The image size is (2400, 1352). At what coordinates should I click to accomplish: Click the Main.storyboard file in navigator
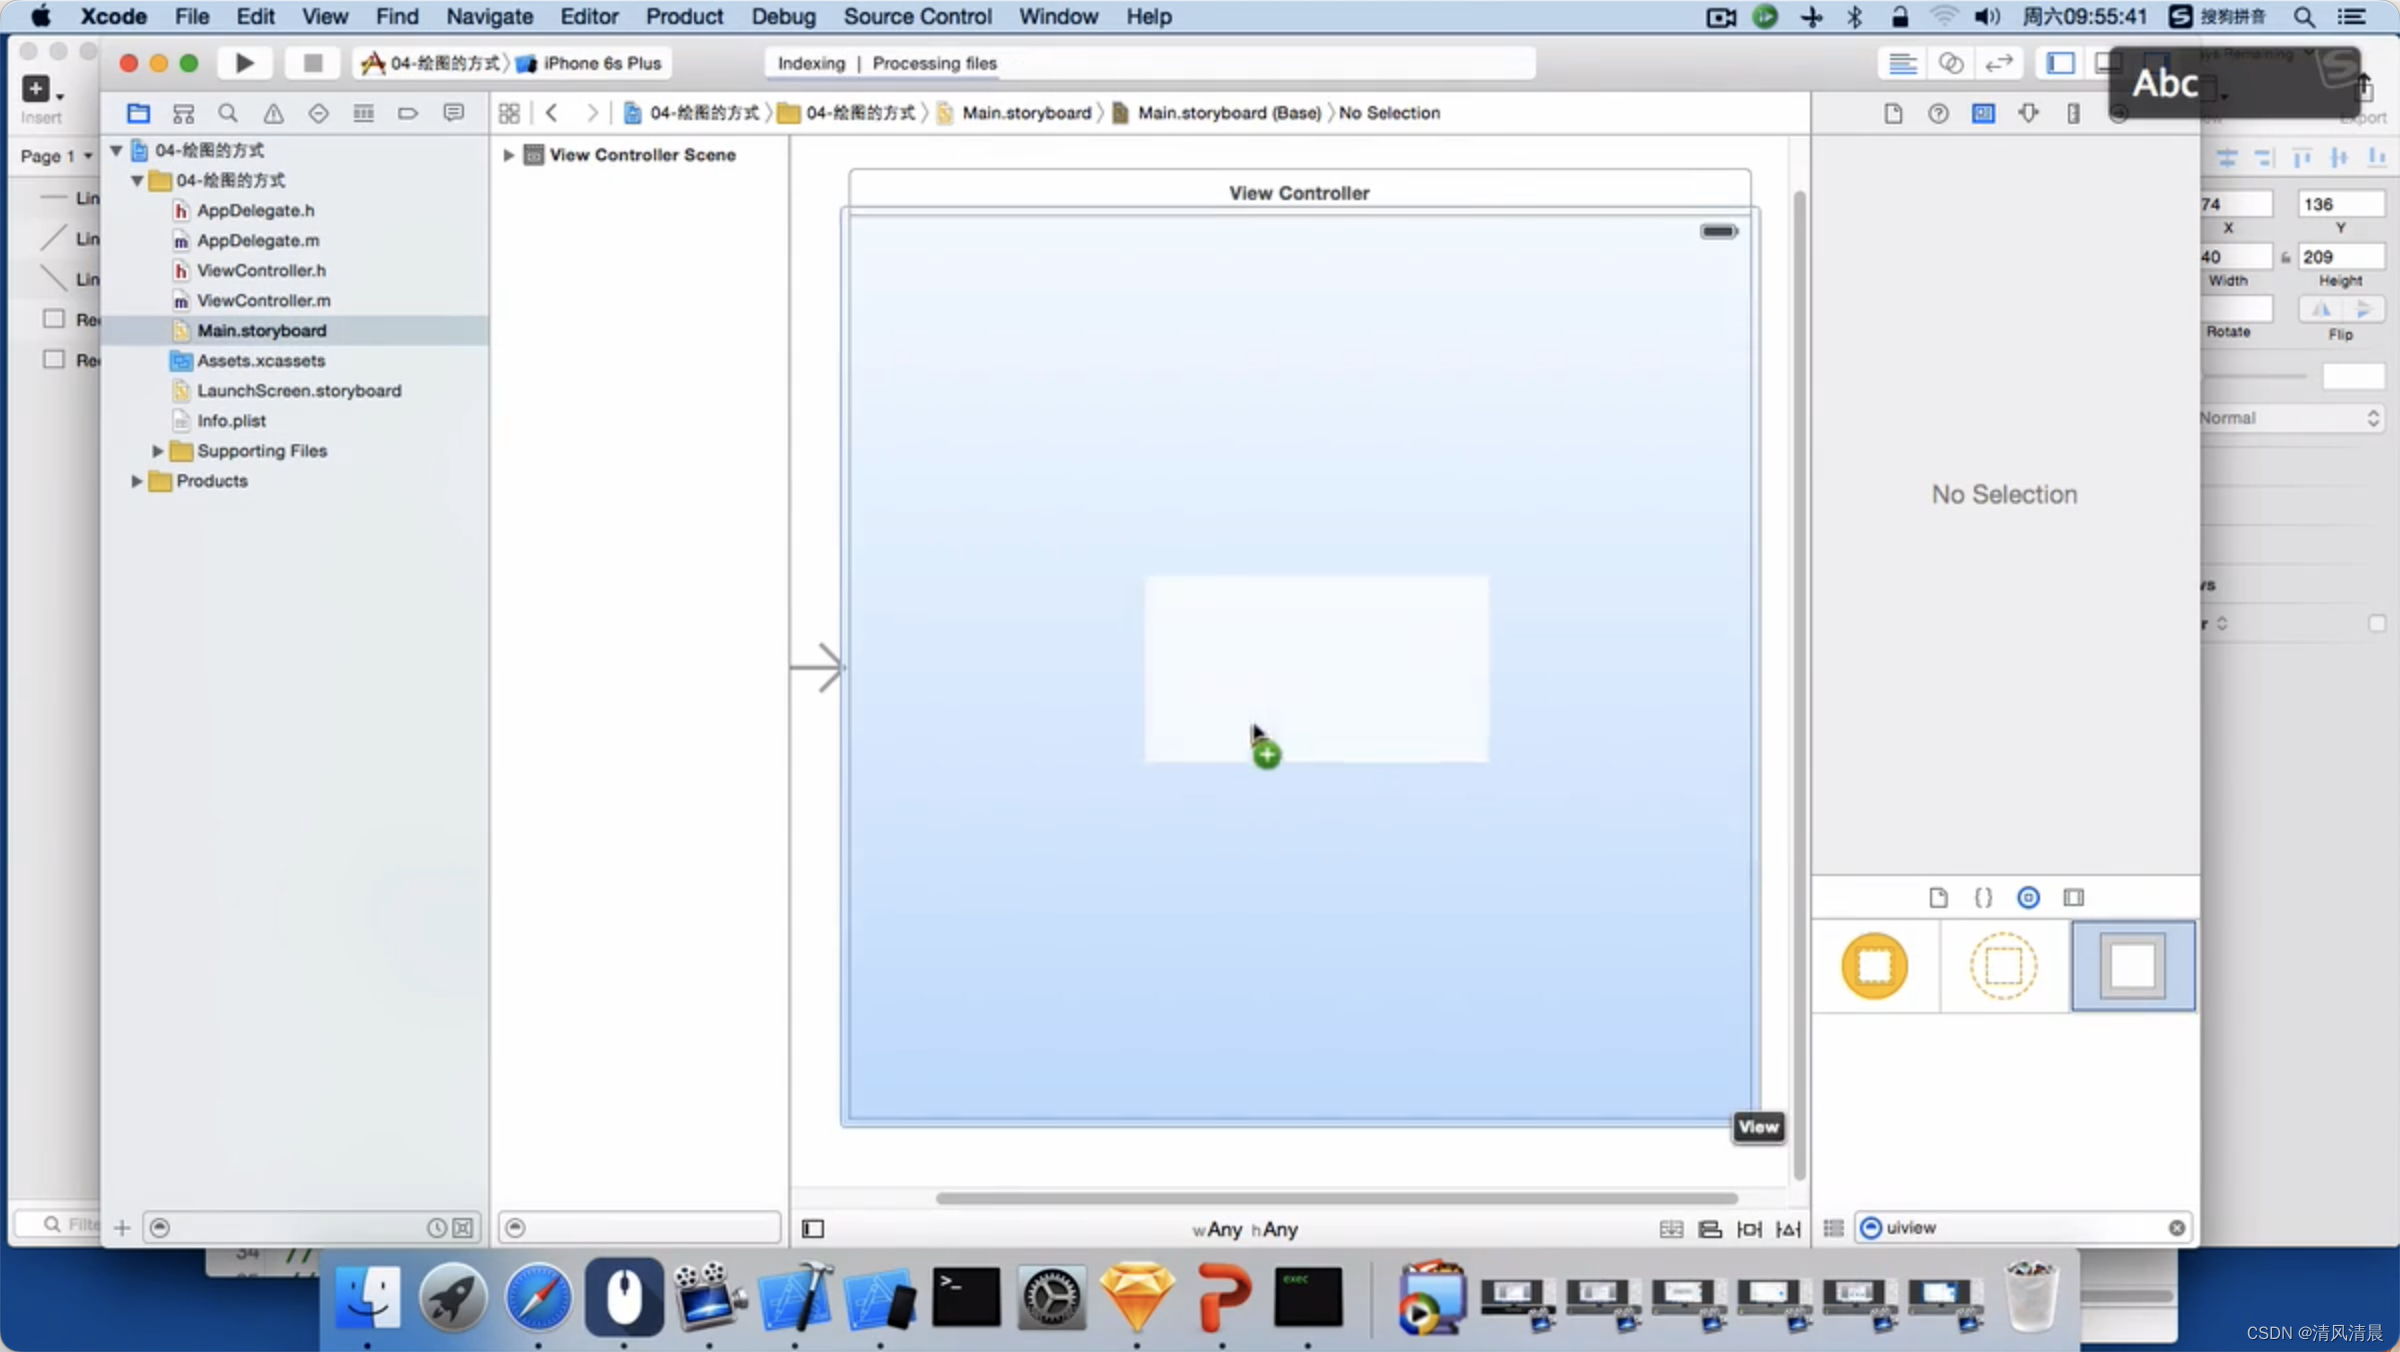(260, 328)
